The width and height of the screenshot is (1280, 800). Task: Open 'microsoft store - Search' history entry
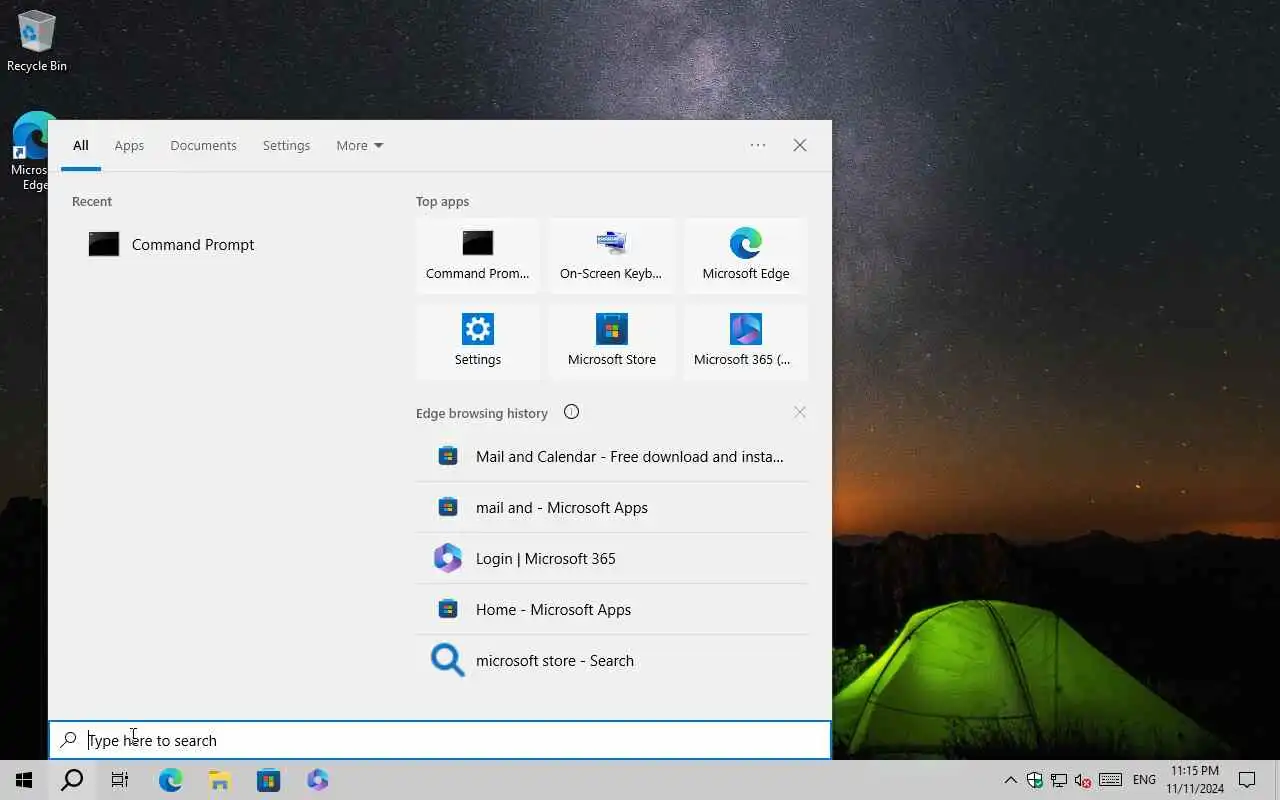[x=612, y=660]
